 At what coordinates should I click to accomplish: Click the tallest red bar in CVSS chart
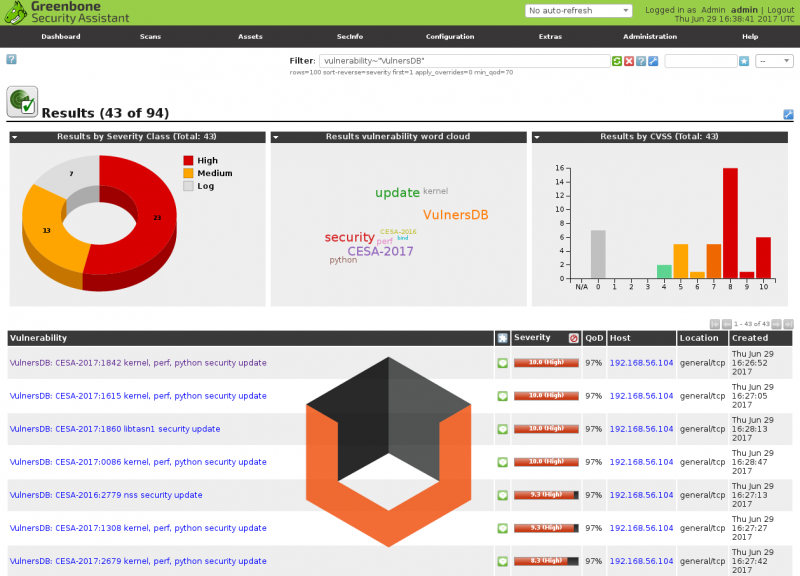tap(730, 222)
